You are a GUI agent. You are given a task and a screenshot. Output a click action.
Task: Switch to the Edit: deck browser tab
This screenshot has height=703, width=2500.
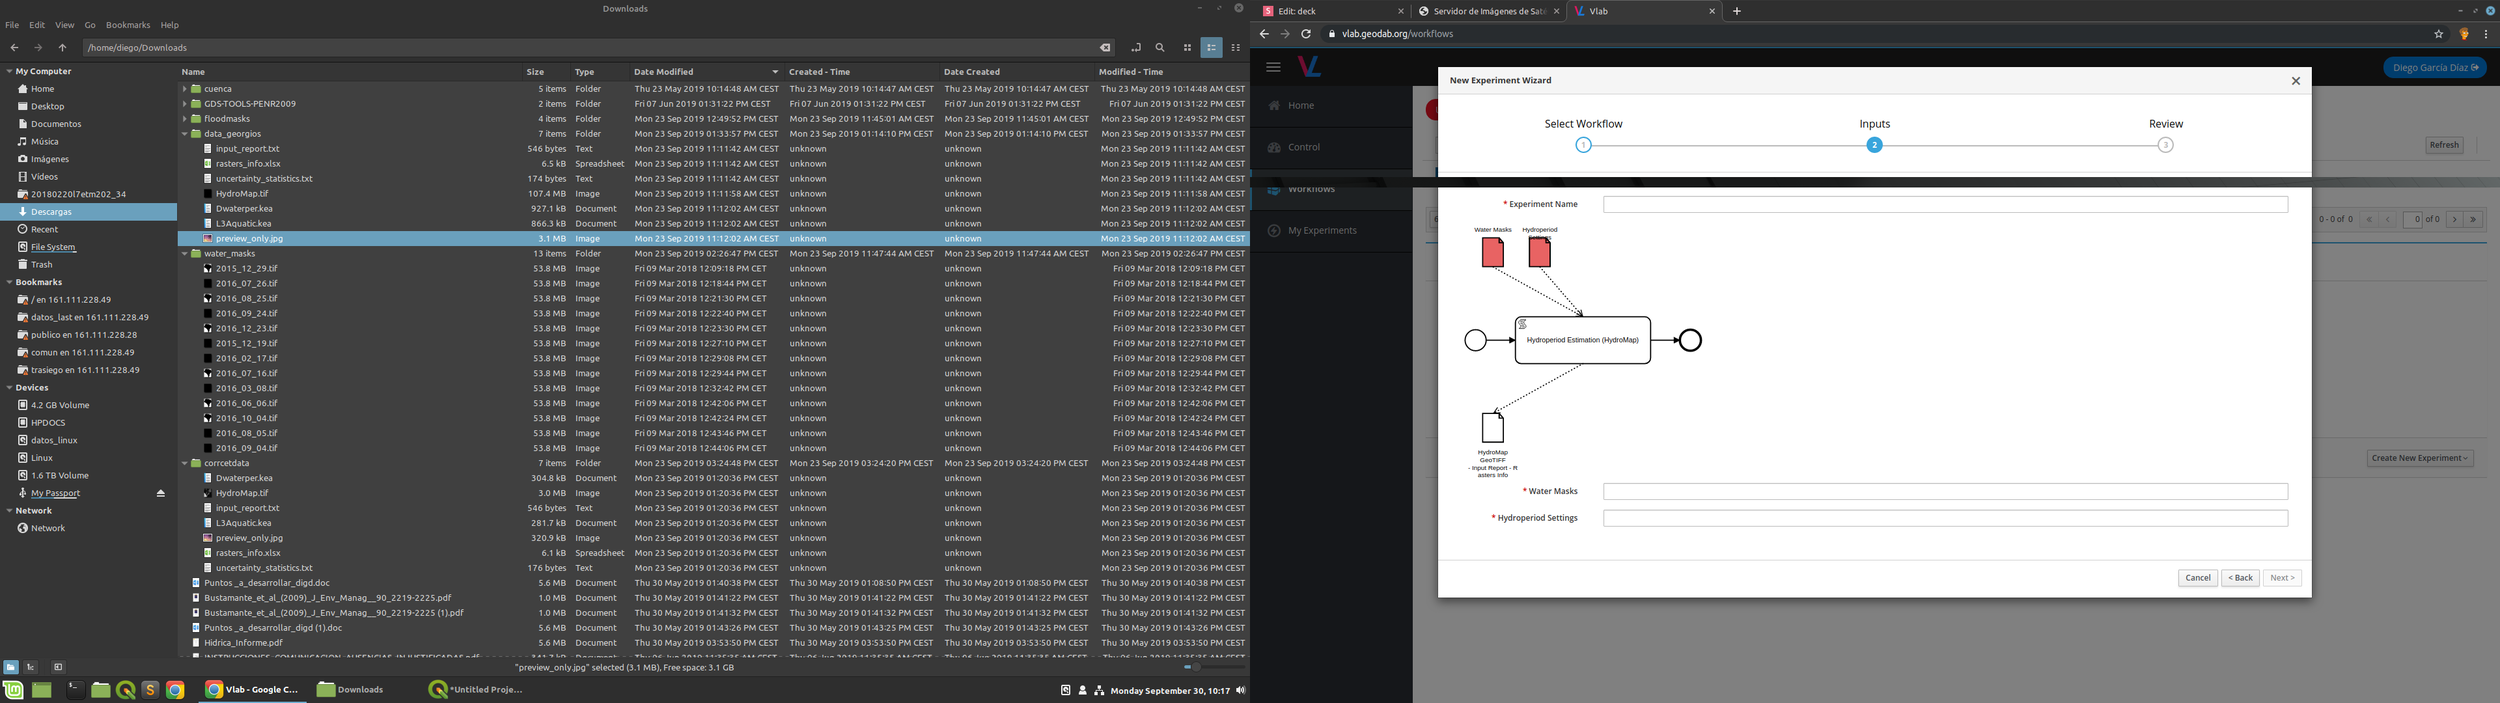[1332, 11]
